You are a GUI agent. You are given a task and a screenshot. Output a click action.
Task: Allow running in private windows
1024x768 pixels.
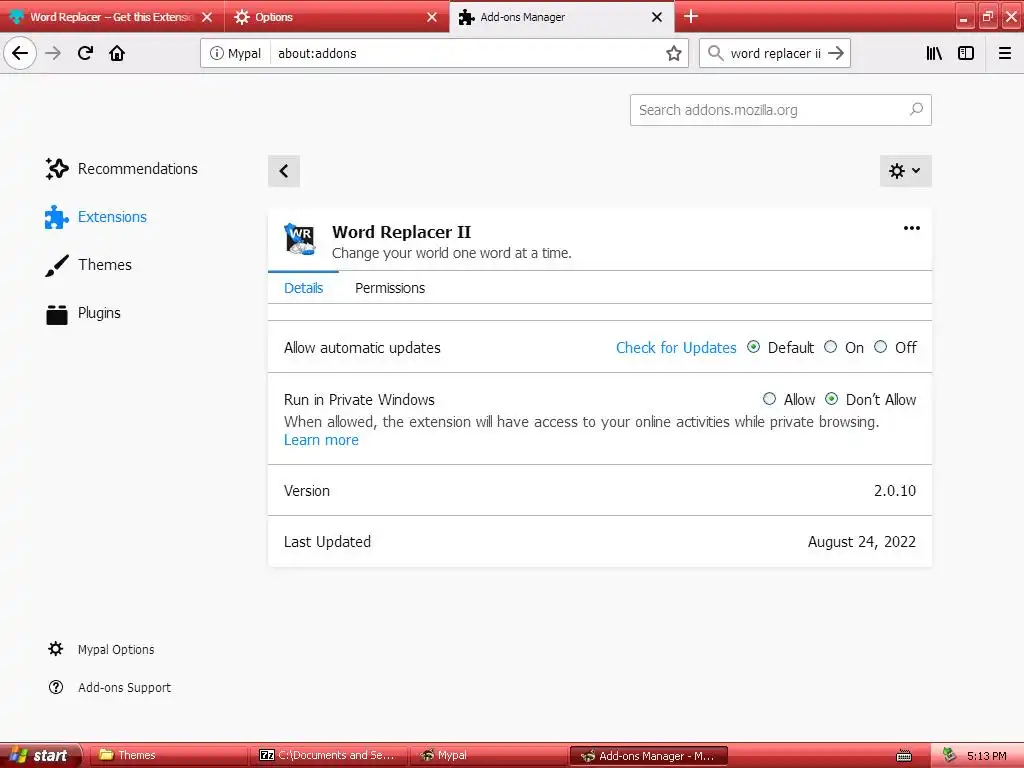click(x=769, y=398)
